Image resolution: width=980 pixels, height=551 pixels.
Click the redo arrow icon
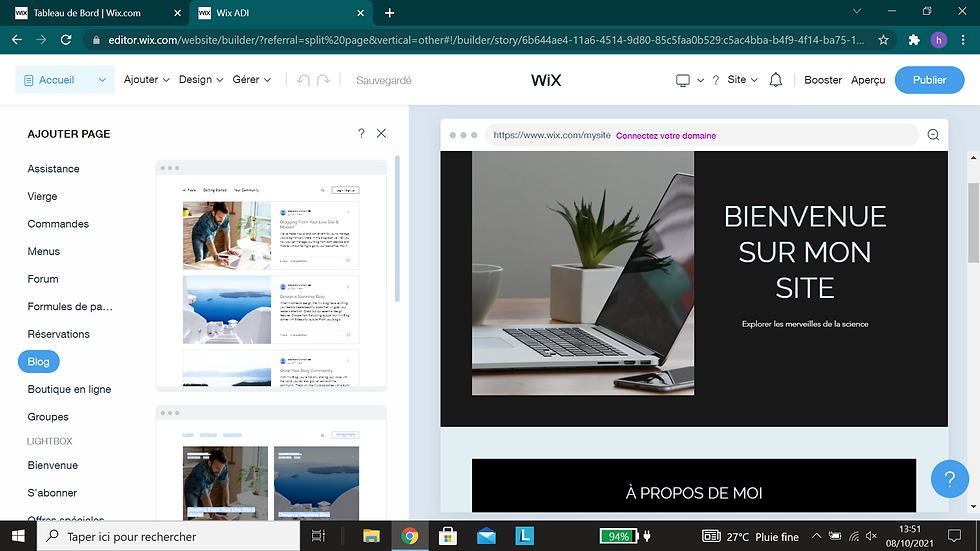pos(324,80)
